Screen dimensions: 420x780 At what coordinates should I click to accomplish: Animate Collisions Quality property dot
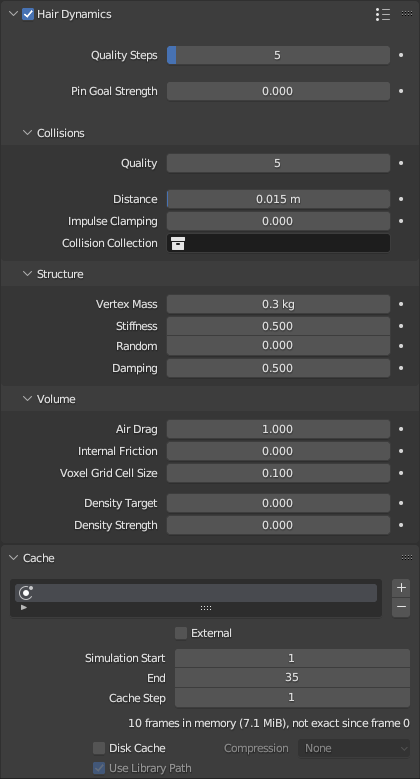[401, 163]
